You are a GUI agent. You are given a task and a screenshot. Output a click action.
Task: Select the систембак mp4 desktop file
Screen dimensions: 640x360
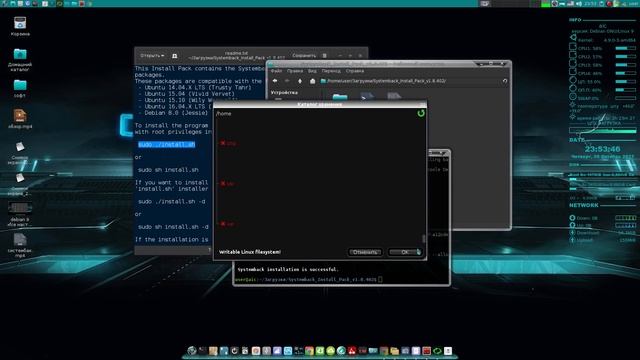(20, 245)
